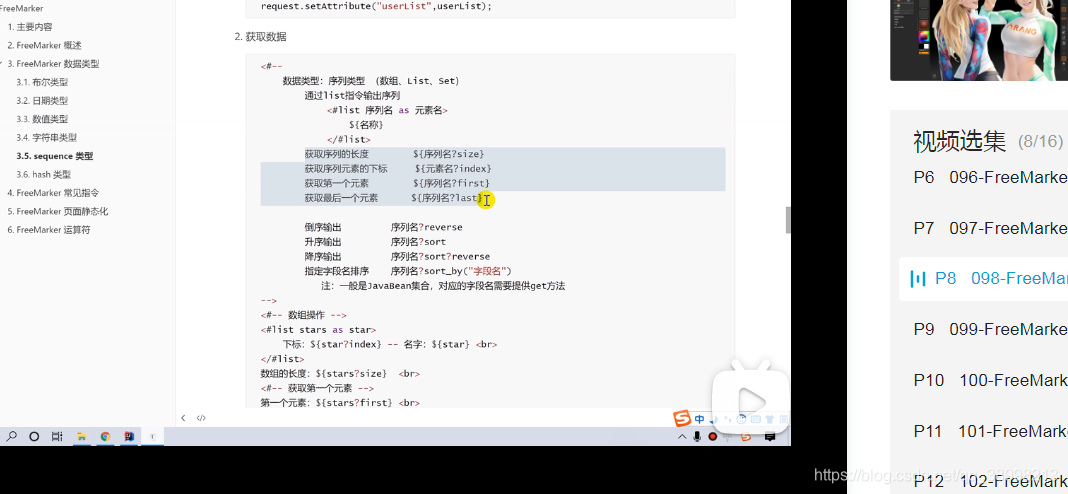This screenshot has width=1068, height=494.
Task: Select current episode P8 098-FreeMarker
Action: pos(984,279)
